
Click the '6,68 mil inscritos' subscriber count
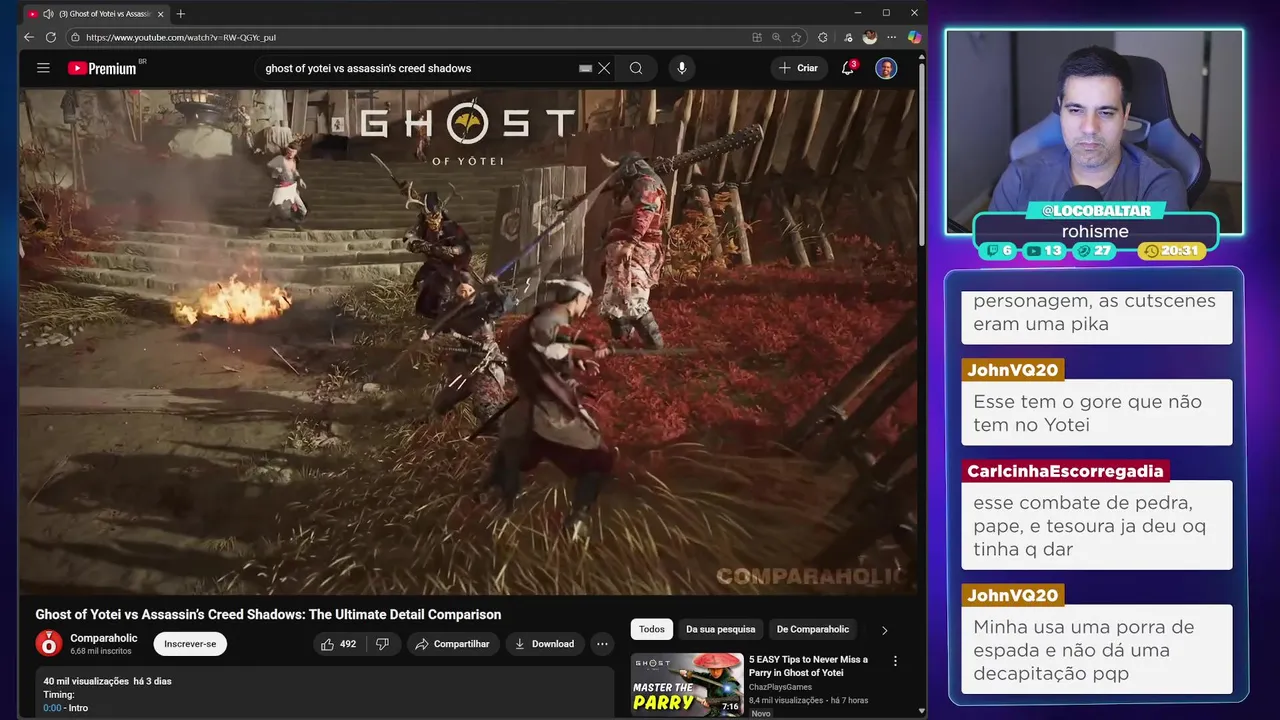click(101, 651)
